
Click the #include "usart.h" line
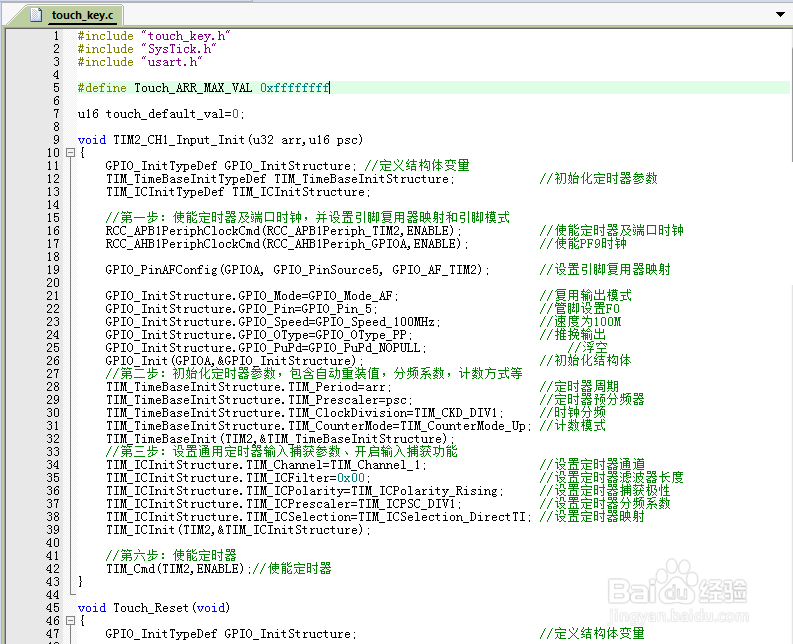click(140, 62)
